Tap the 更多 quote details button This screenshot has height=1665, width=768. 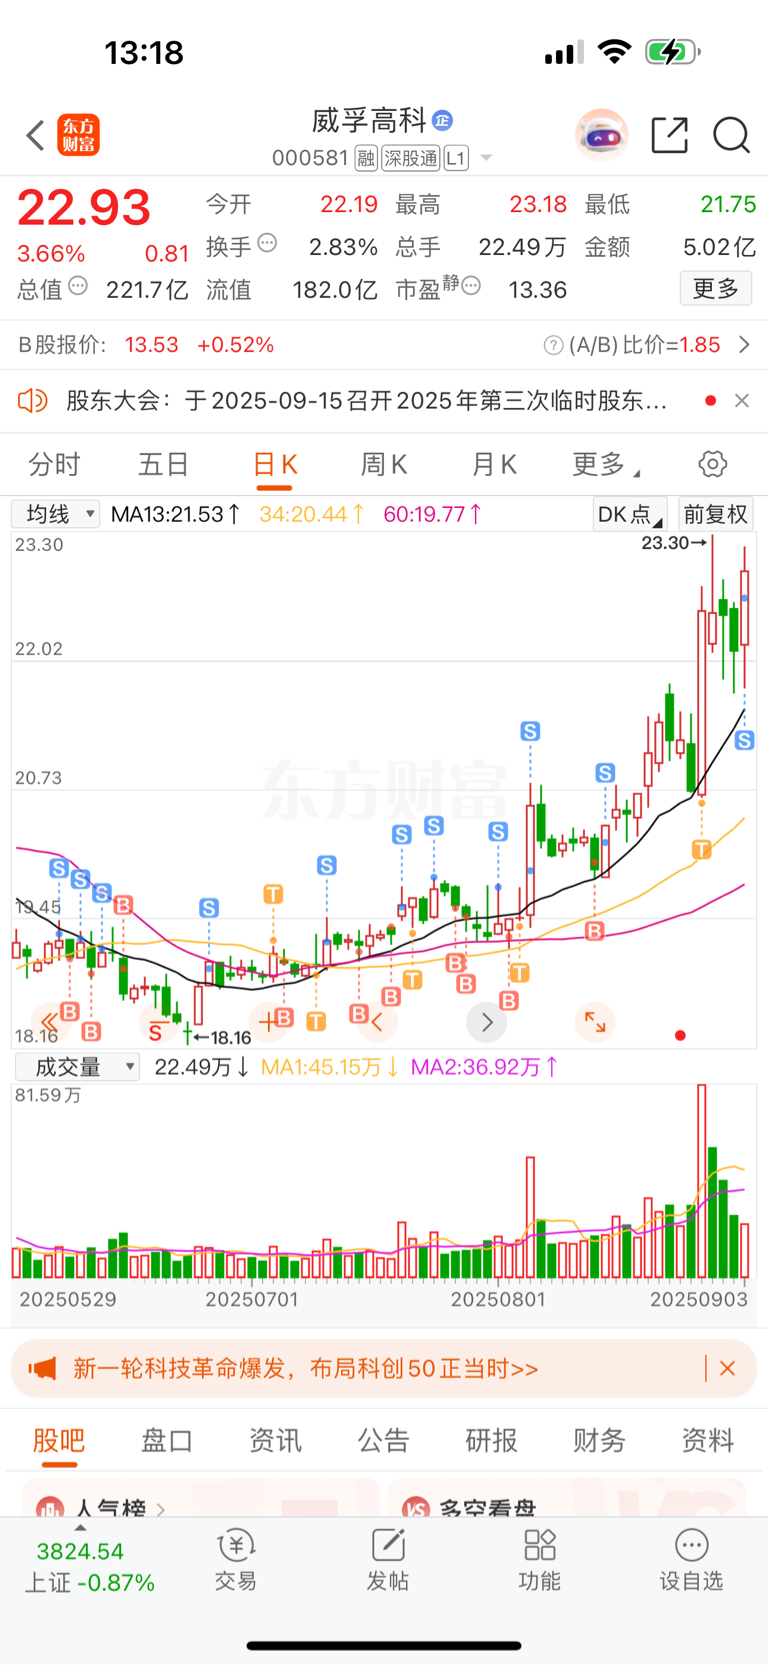pos(716,288)
